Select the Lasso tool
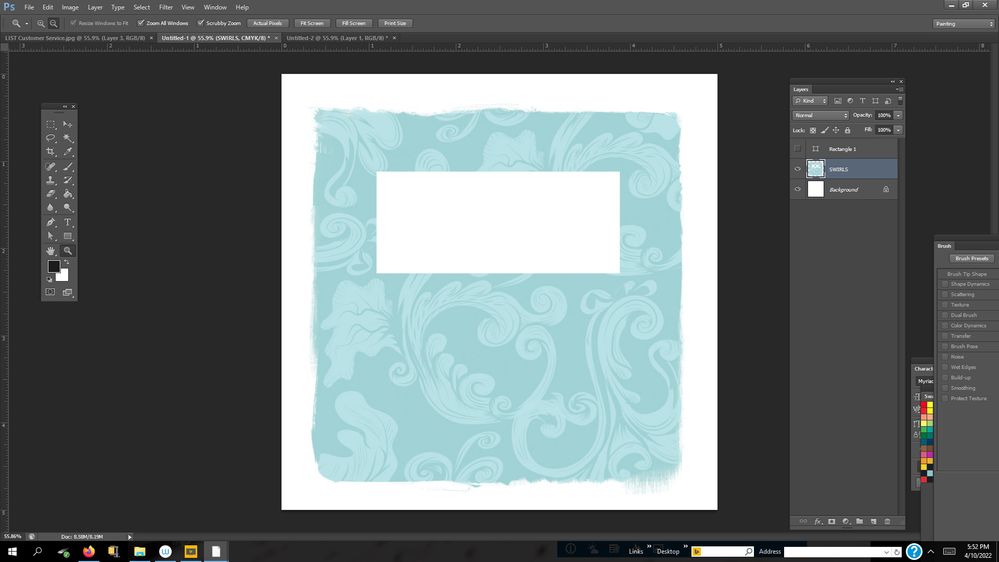Viewport: 999px width, 562px height. click(x=50, y=138)
